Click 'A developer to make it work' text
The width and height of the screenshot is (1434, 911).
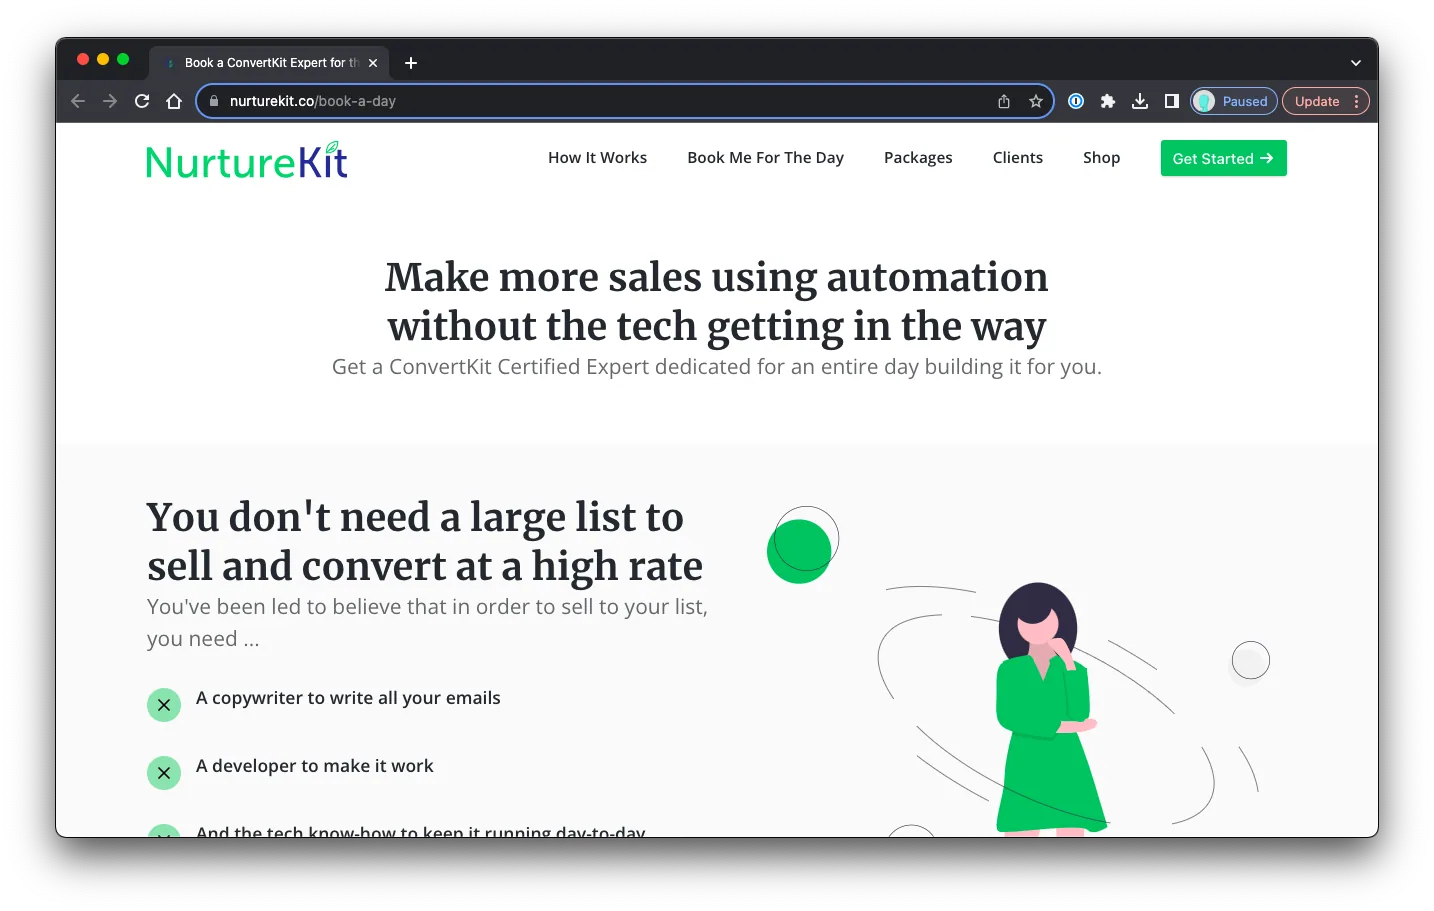coord(315,766)
